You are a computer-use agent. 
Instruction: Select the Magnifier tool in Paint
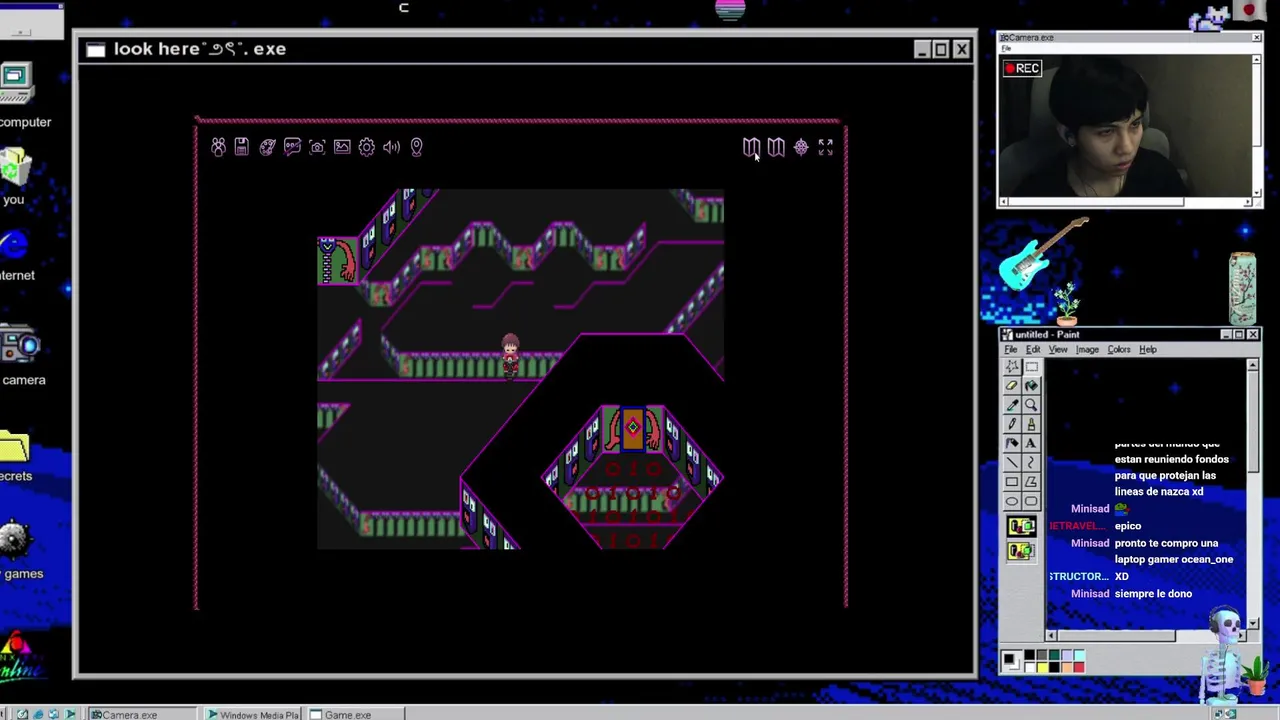click(x=1031, y=404)
